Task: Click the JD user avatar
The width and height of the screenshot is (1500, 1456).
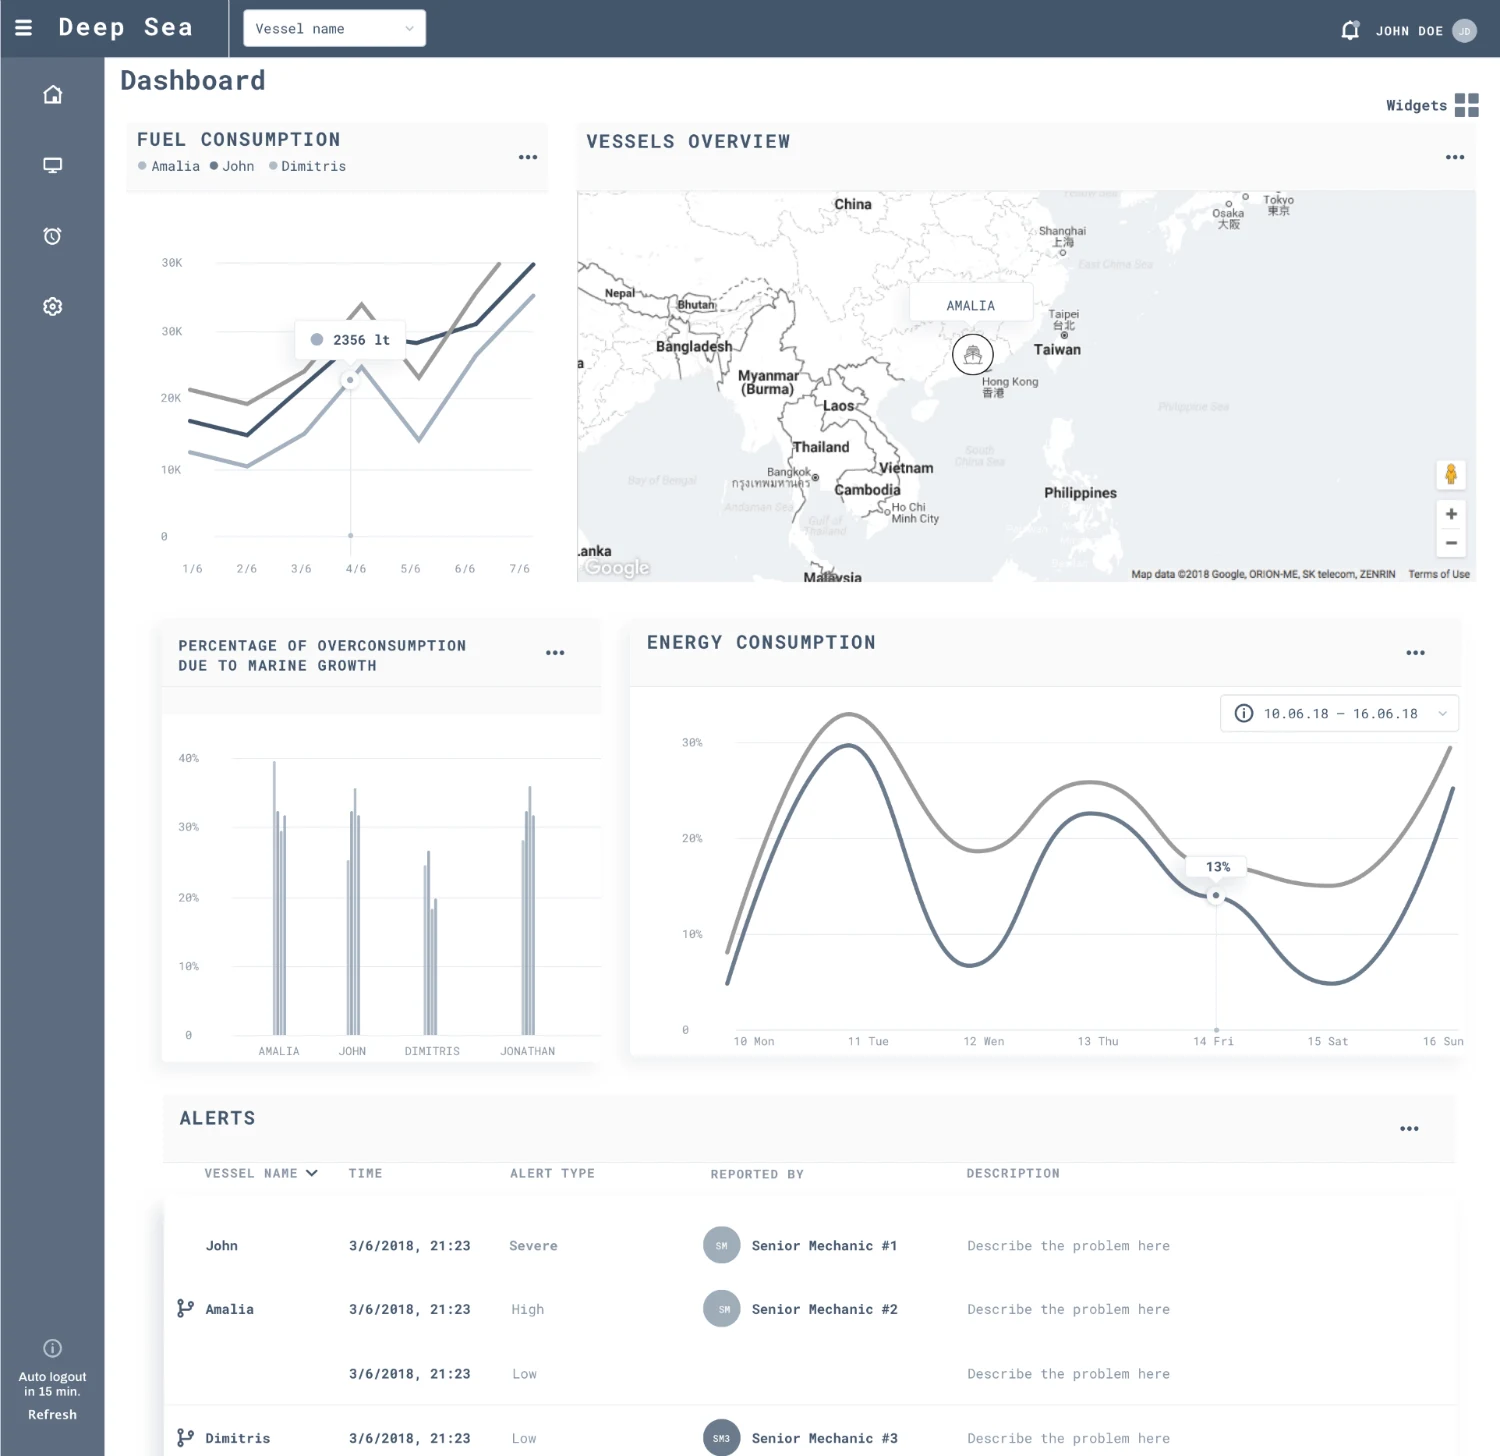Action: pyautogui.click(x=1464, y=31)
